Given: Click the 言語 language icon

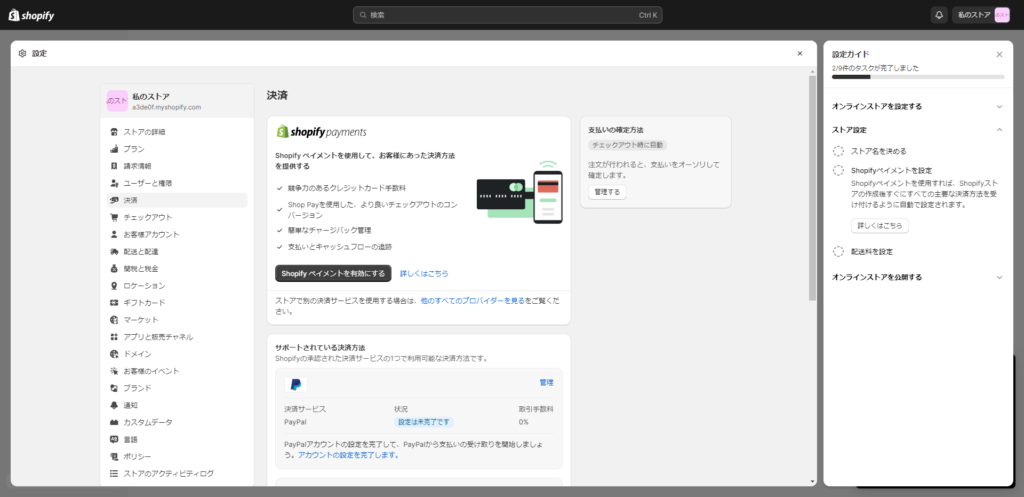Looking at the screenshot, I should (114, 439).
